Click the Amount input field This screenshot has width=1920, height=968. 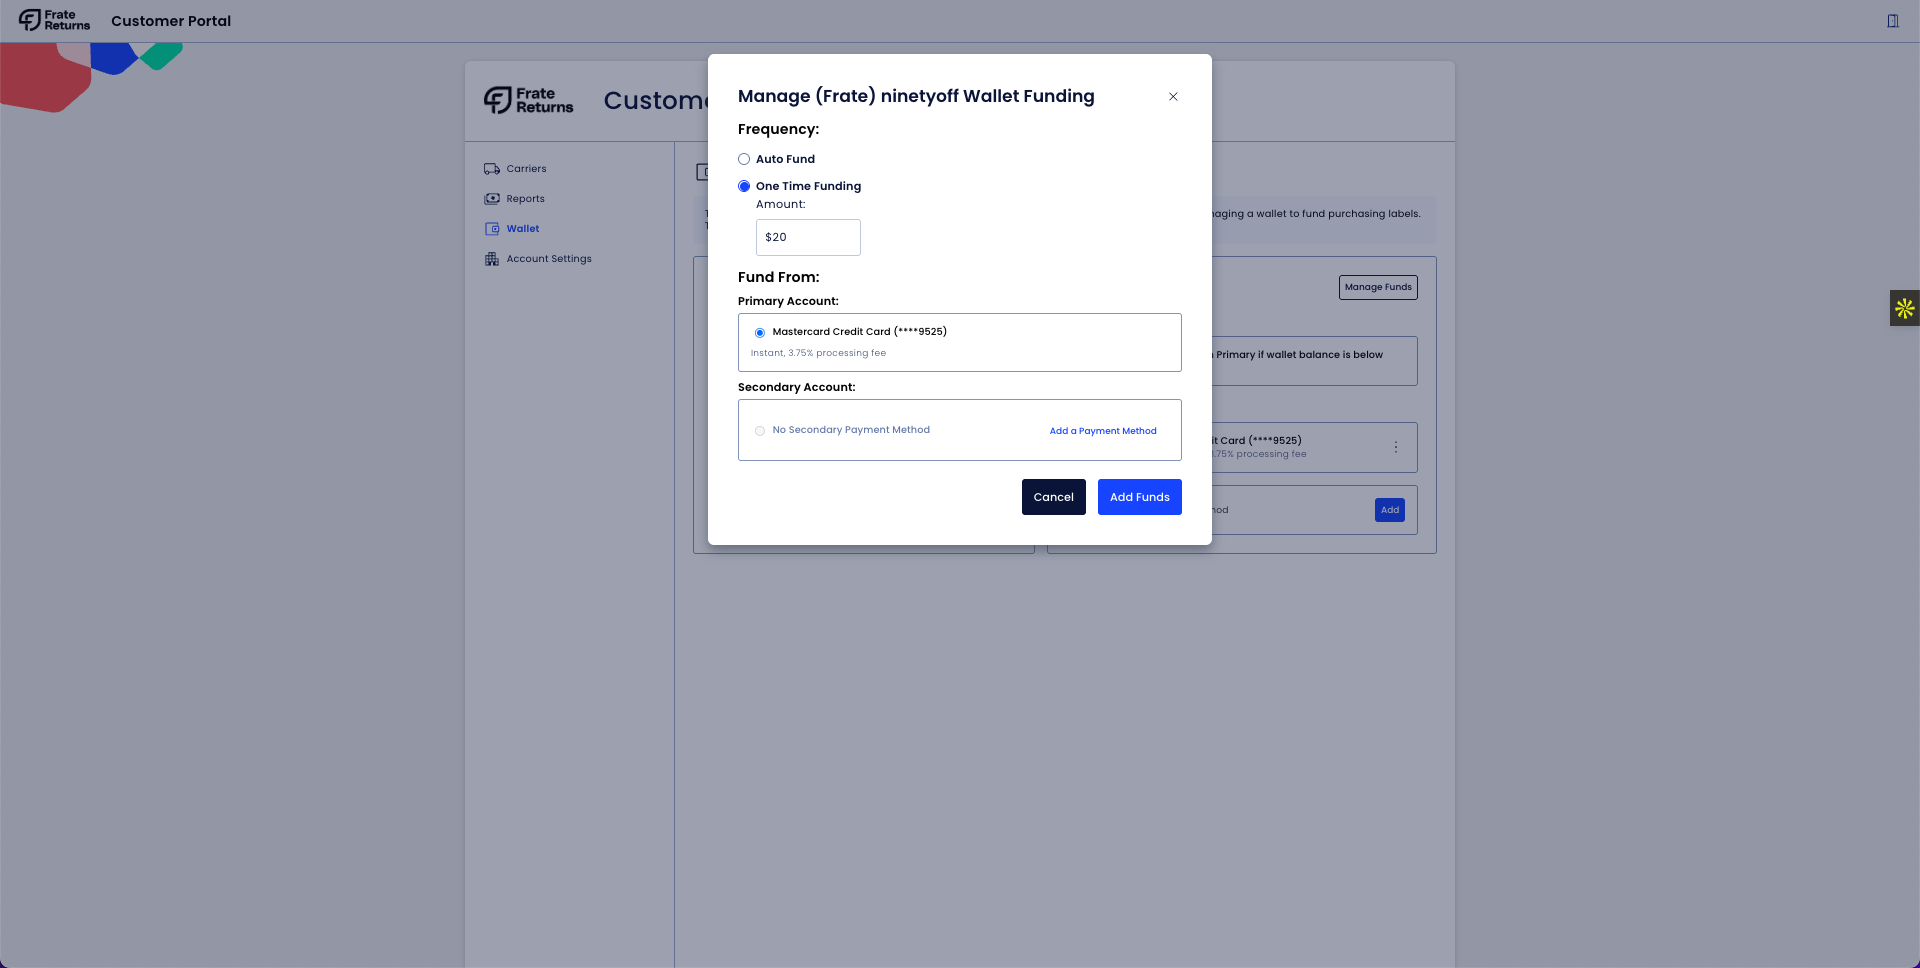click(x=808, y=237)
